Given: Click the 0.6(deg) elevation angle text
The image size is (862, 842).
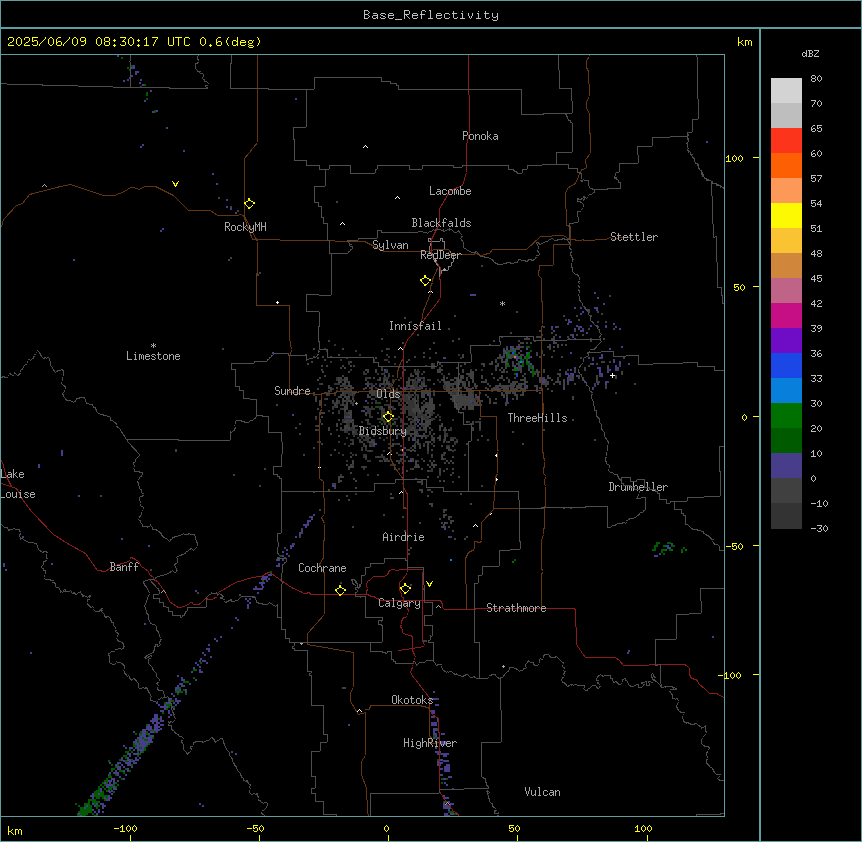Looking at the screenshot, I should coord(230,42).
